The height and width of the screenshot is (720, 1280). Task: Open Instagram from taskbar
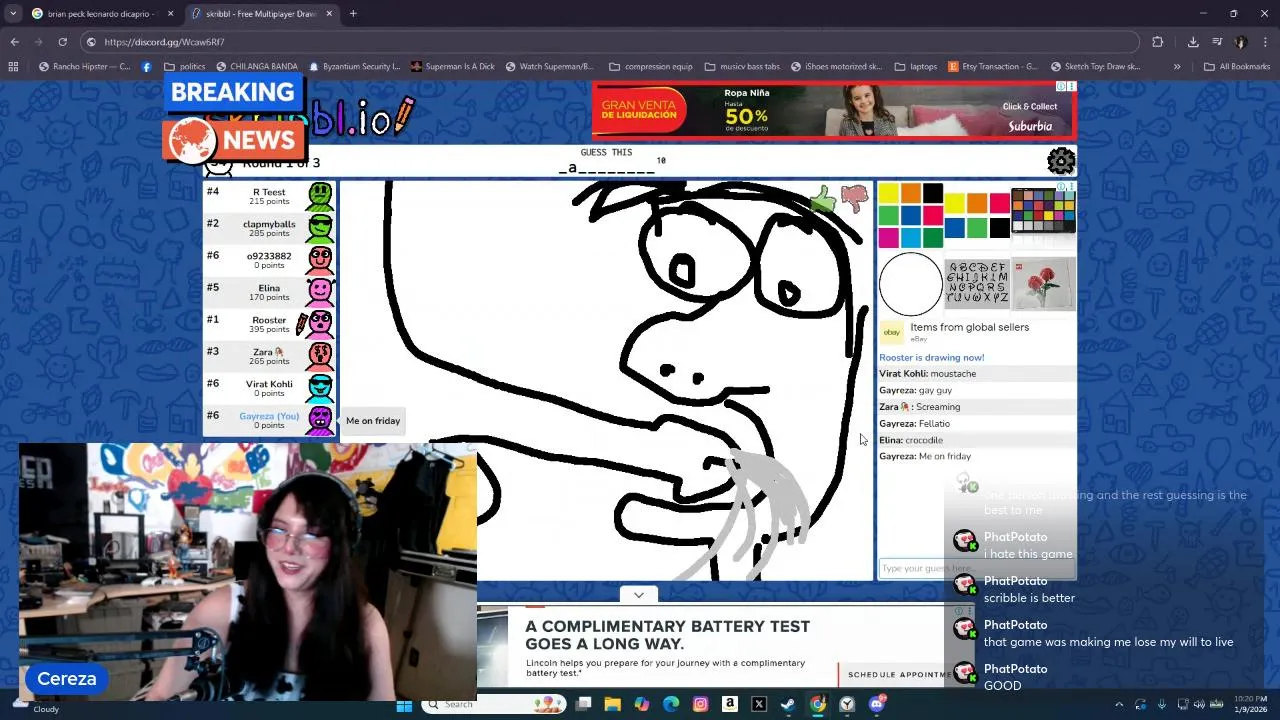click(x=700, y=705)
